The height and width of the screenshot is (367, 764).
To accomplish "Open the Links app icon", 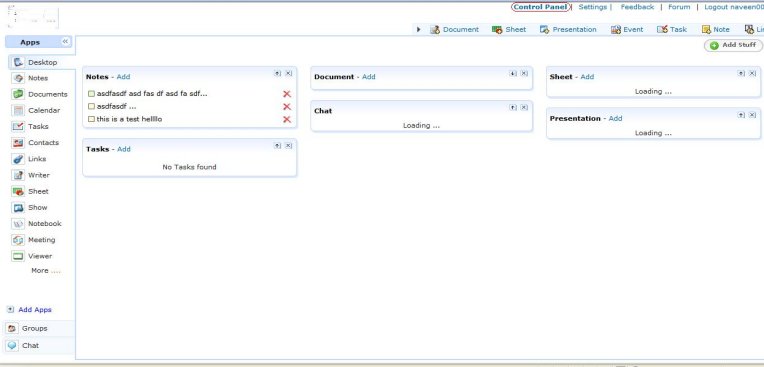I will coord(19,159).
